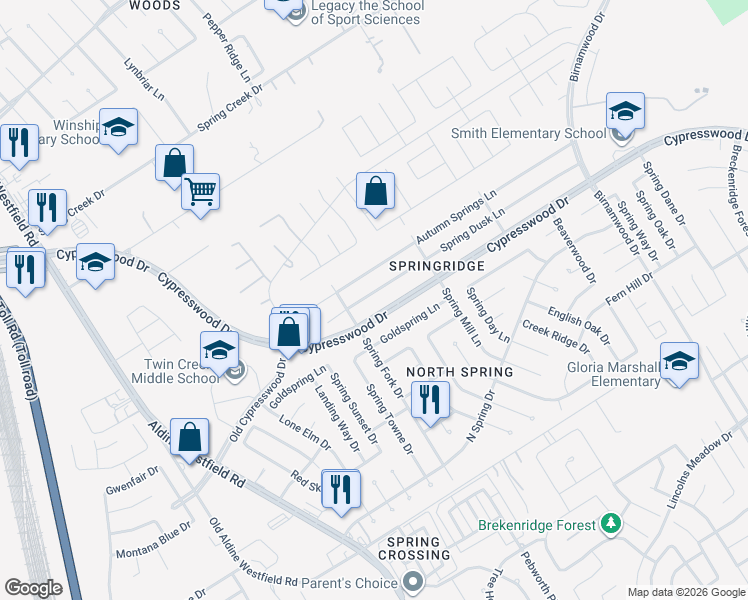
Task: Select the Spring Fork Dr street label
Action: click(x=383, y=368)
